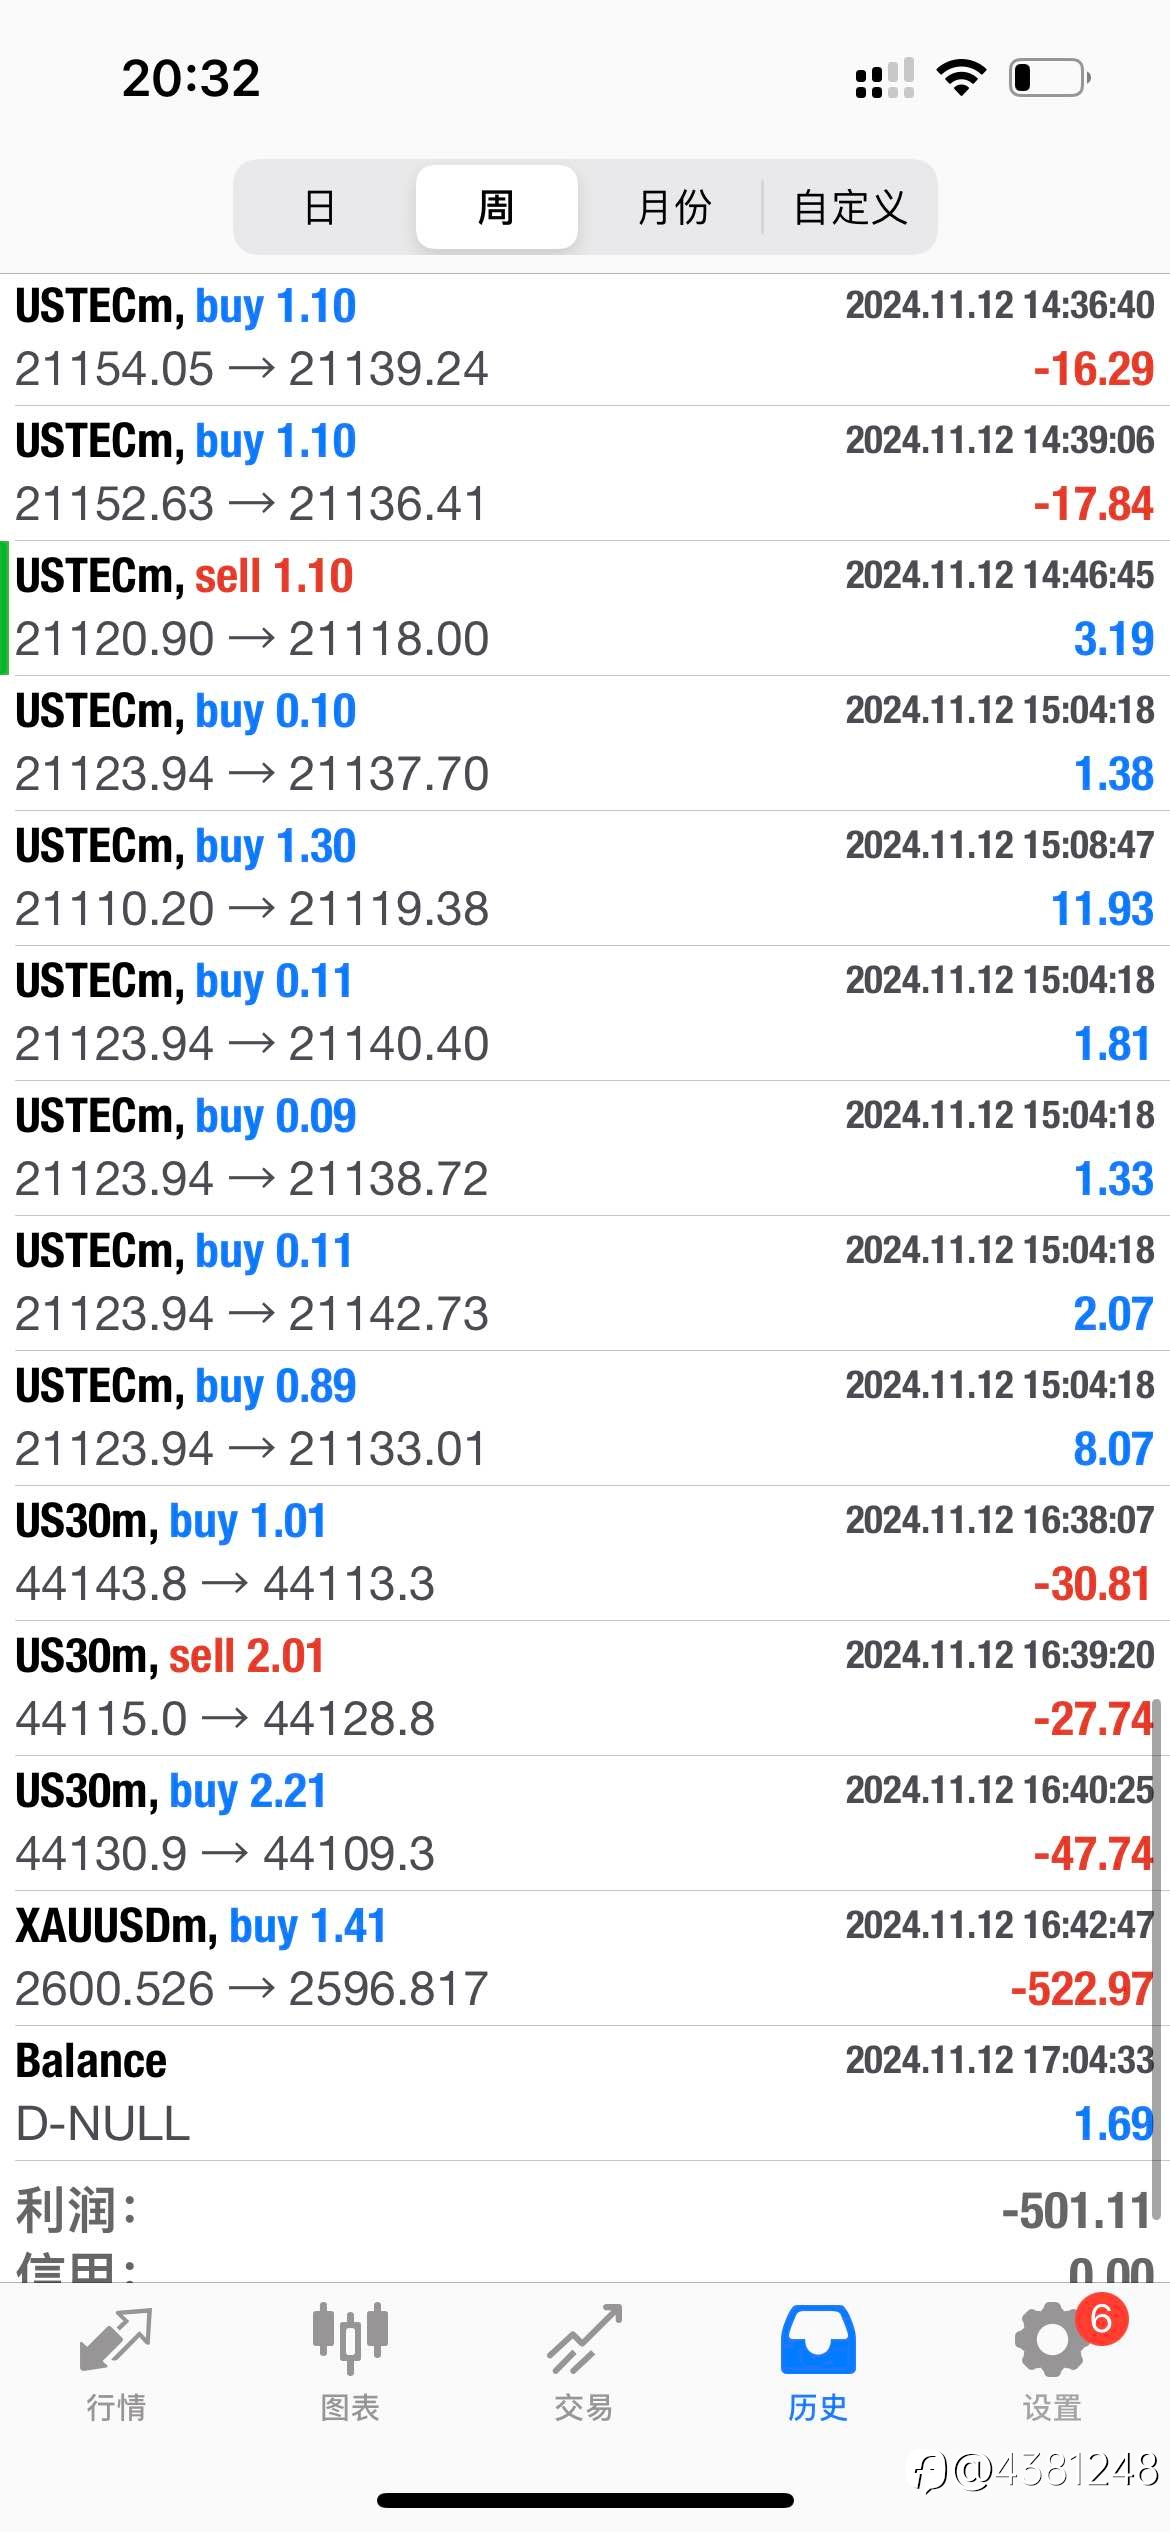
Task: Open the Quotes (行情) tab icon
Action: tap(116, 2341)
